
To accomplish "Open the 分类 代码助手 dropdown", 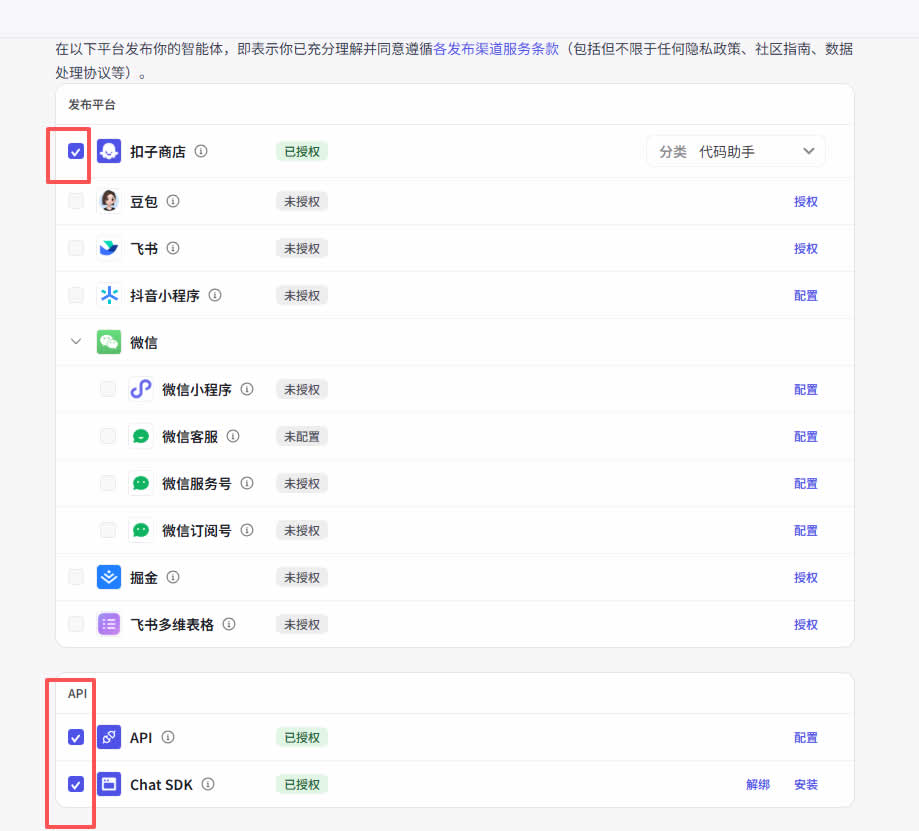I will coord(736,152).
